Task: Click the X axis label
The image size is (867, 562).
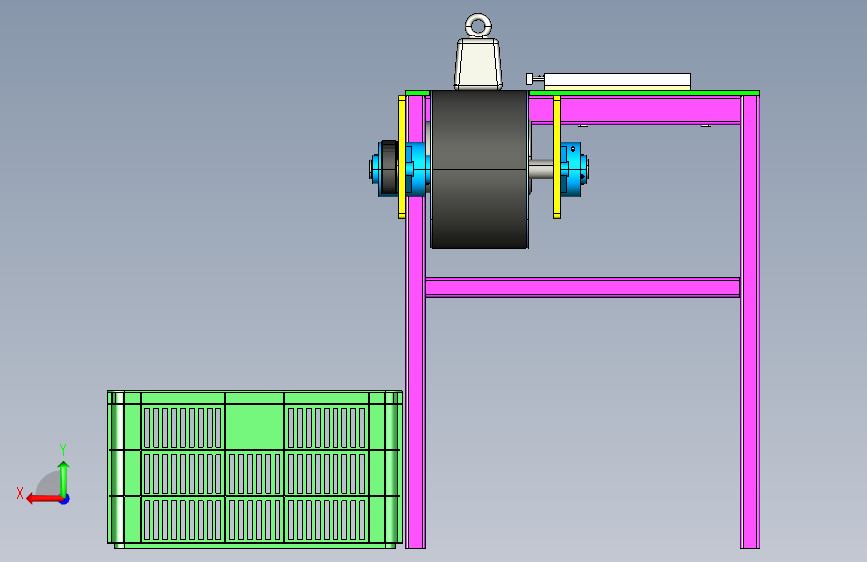Action: point(20,493)
